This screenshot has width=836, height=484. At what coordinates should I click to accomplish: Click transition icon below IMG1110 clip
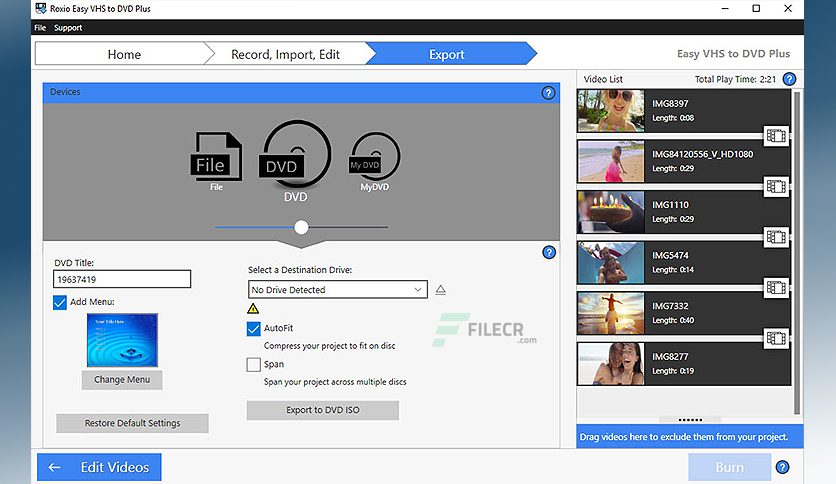tap(776, 237)
